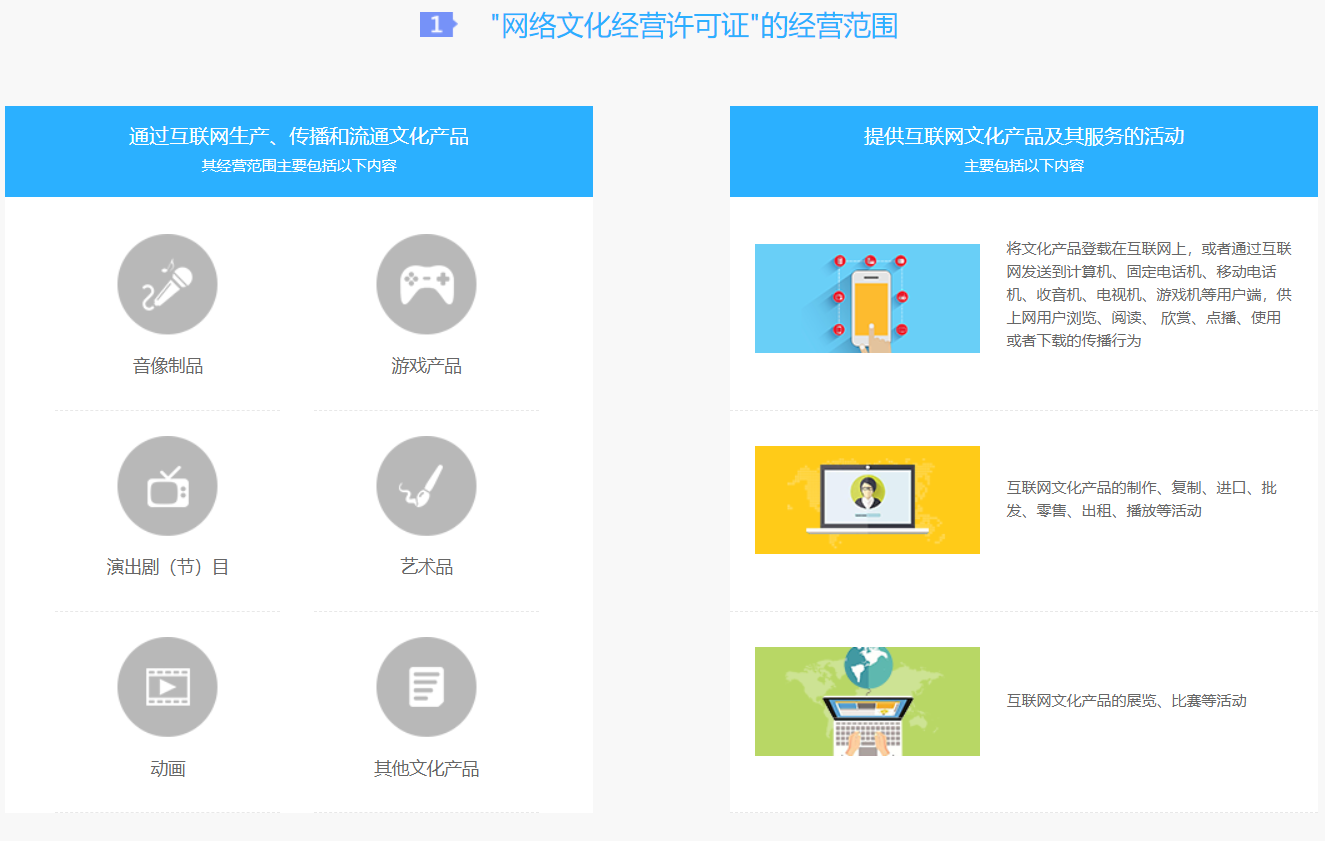Image resolution: width=1325 pixels, height=841 pixels.
Task: Open the 音像制品 category
Action: (167, 364)
